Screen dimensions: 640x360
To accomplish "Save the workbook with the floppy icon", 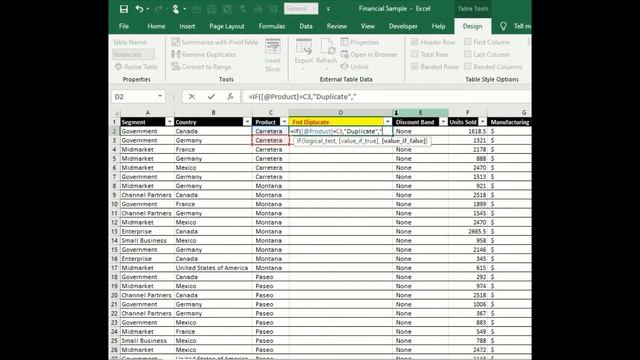I will click(x=123, y=9).
